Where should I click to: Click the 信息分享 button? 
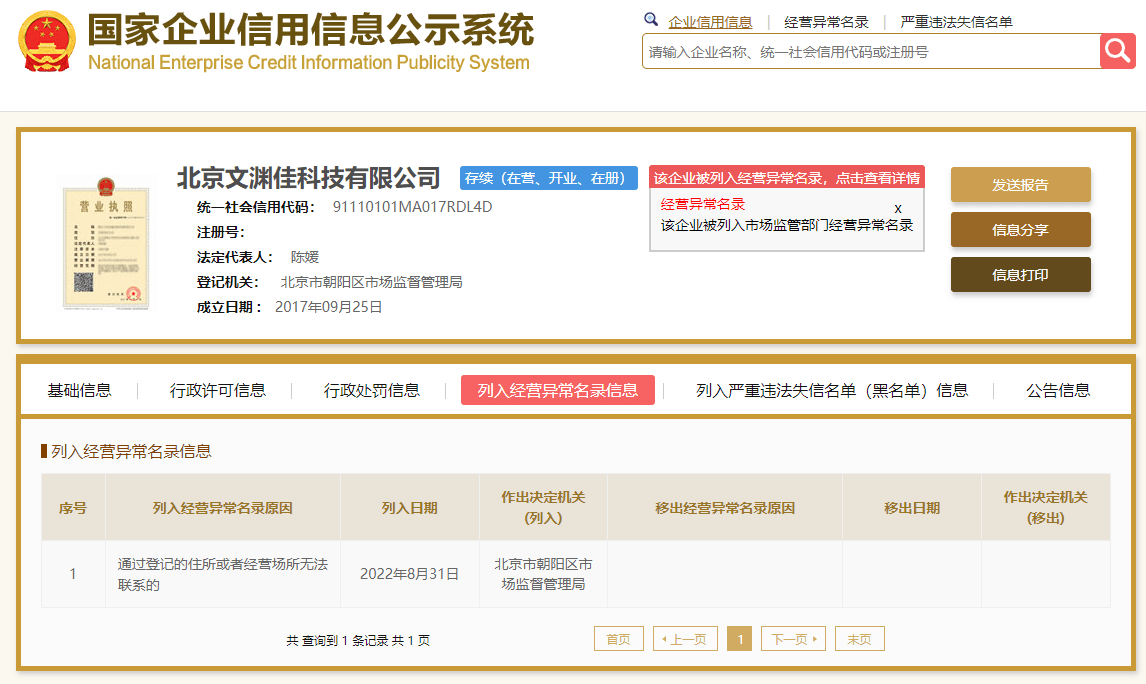point(1020,229)
